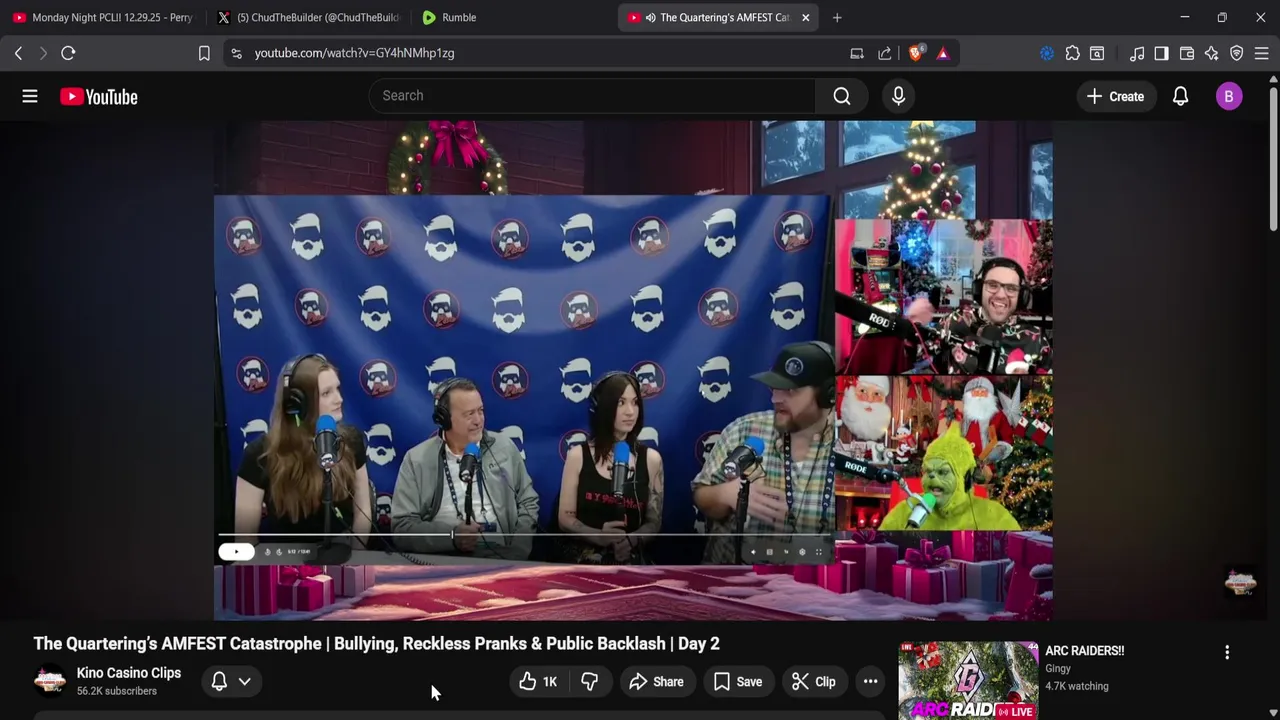Click the video title text
The height and width of the screenshot is (720, 1280).
[x=376, y=644]
